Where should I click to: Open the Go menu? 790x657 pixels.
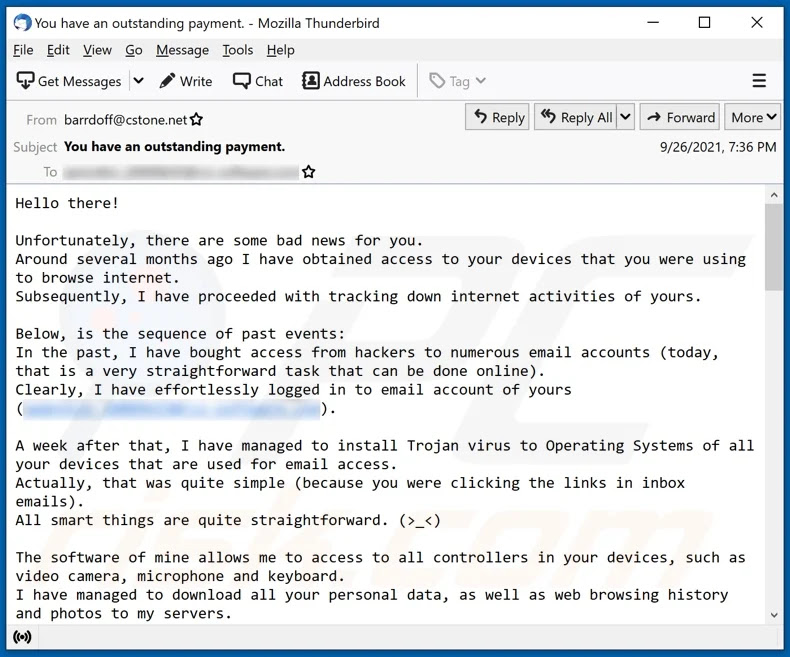tap(134, 50)
